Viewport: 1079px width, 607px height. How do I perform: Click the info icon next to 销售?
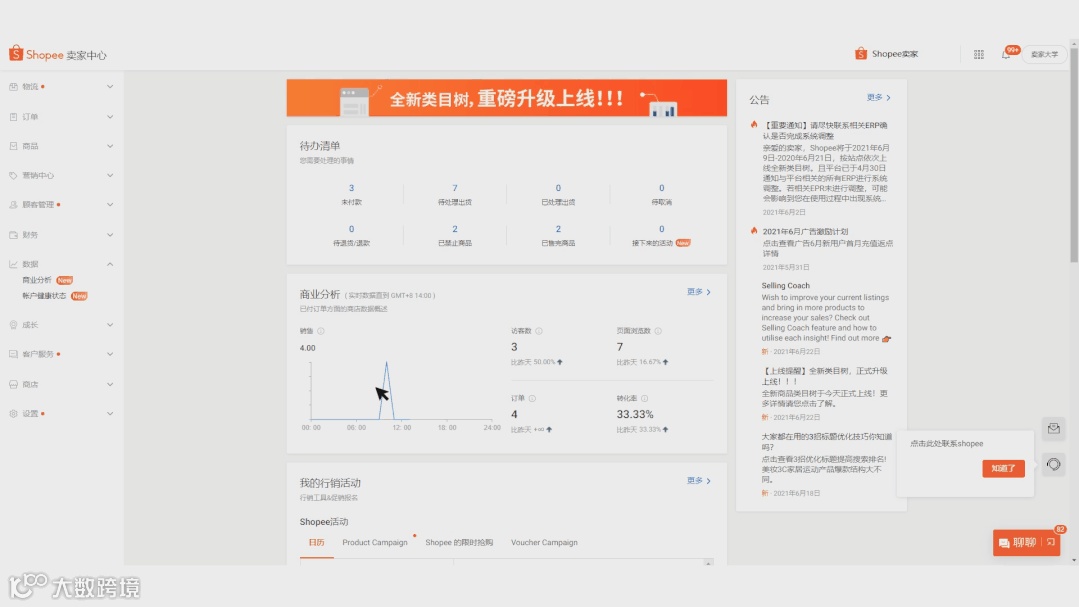[321, 331]
